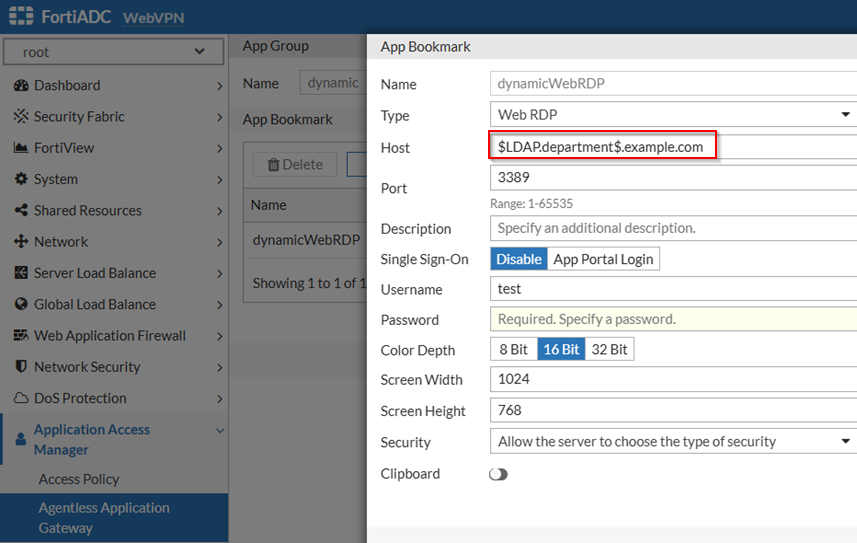Select Agentless Application Gateway menu item
Viewport: 857px width, 543px height.
click(x=104, y=517)
